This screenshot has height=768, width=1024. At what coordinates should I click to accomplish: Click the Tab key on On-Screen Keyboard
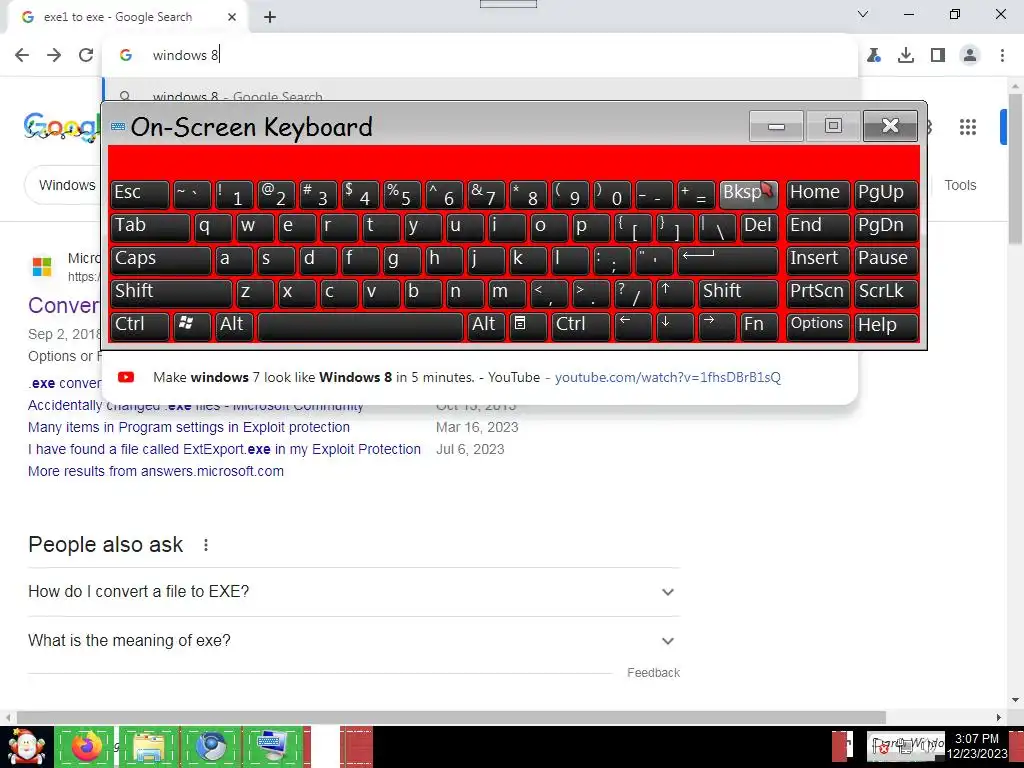[150, 227]
